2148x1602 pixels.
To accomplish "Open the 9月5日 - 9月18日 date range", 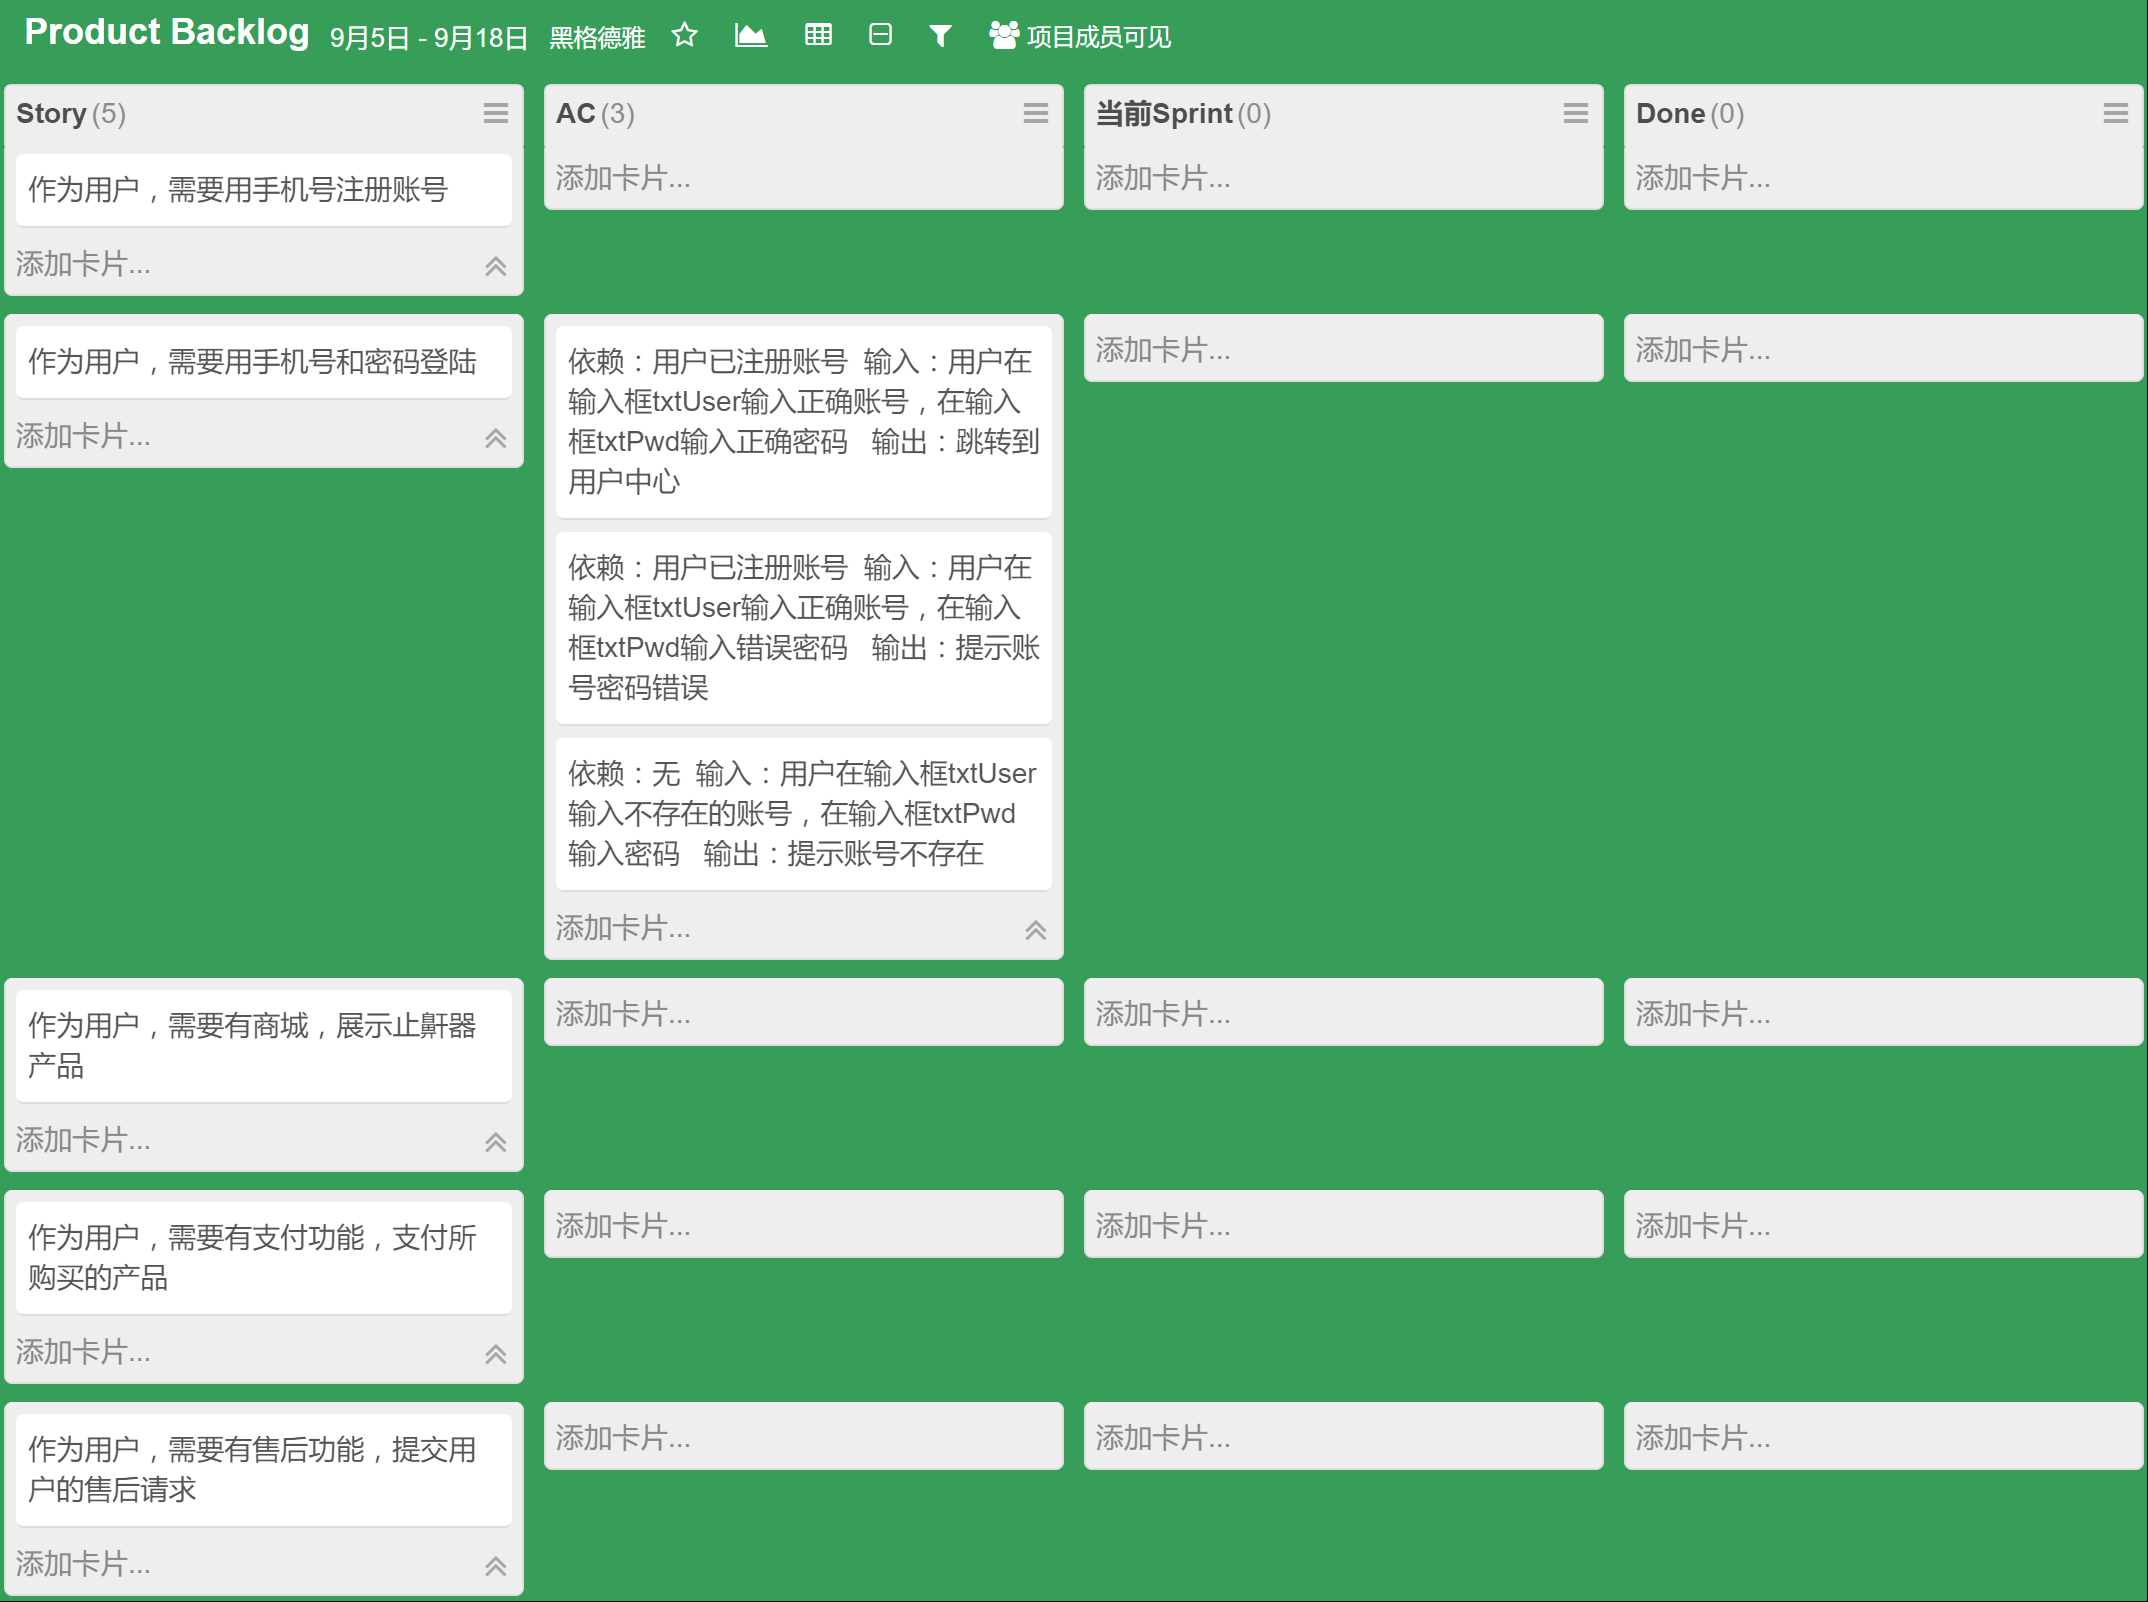I will pyautogui.click(x=428, y=38).
